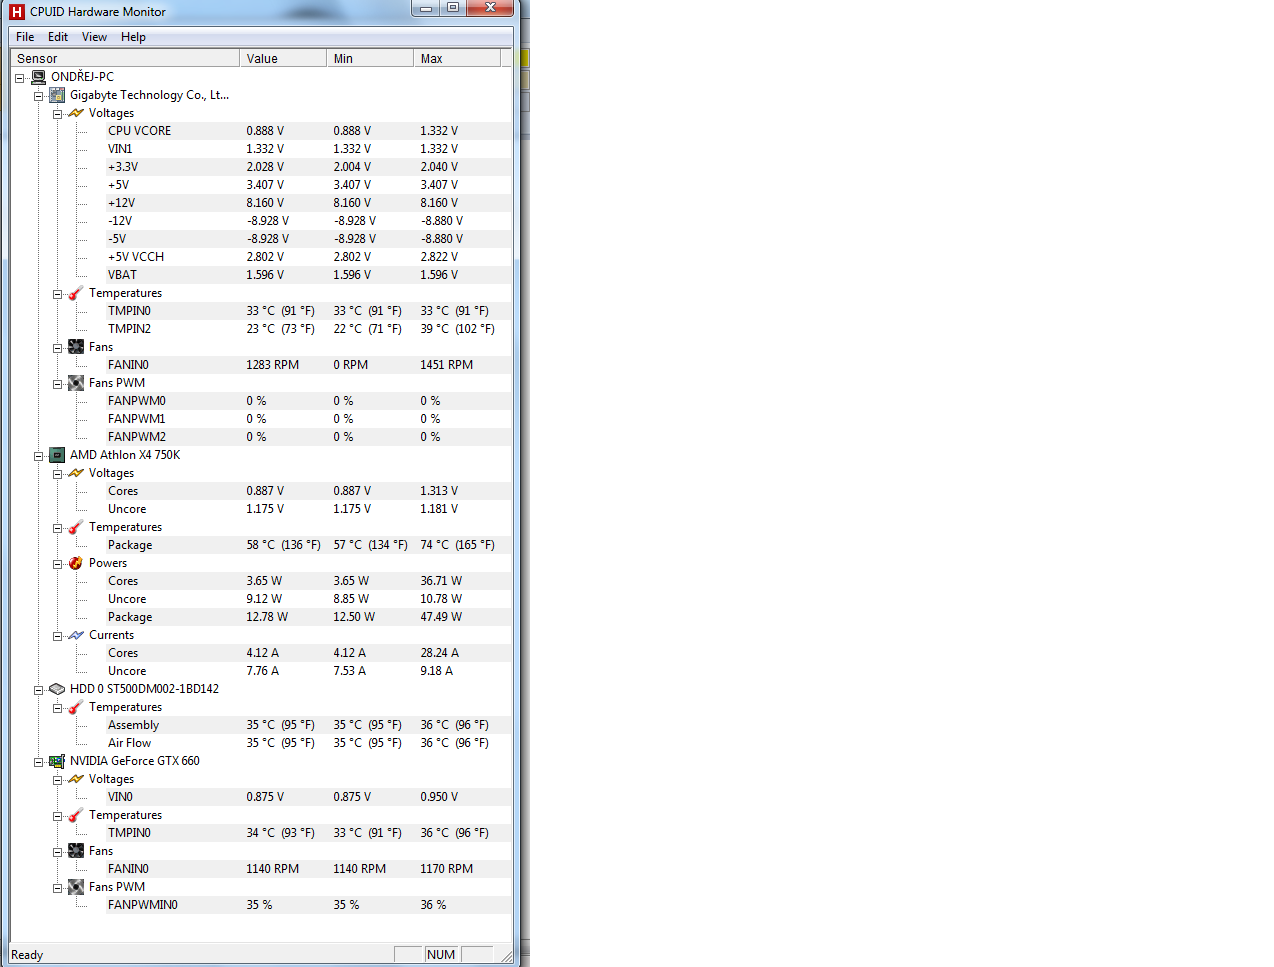This screenshot has width=1274, height=967.
Task: Click the Max column header
Action: point(457,58)
